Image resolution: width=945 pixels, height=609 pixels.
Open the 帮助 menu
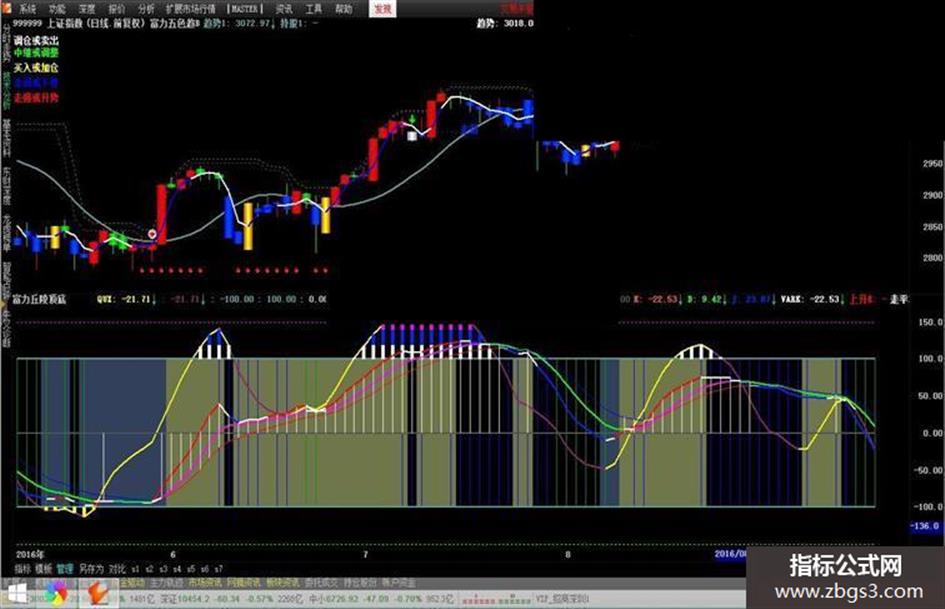pos(344,8)
